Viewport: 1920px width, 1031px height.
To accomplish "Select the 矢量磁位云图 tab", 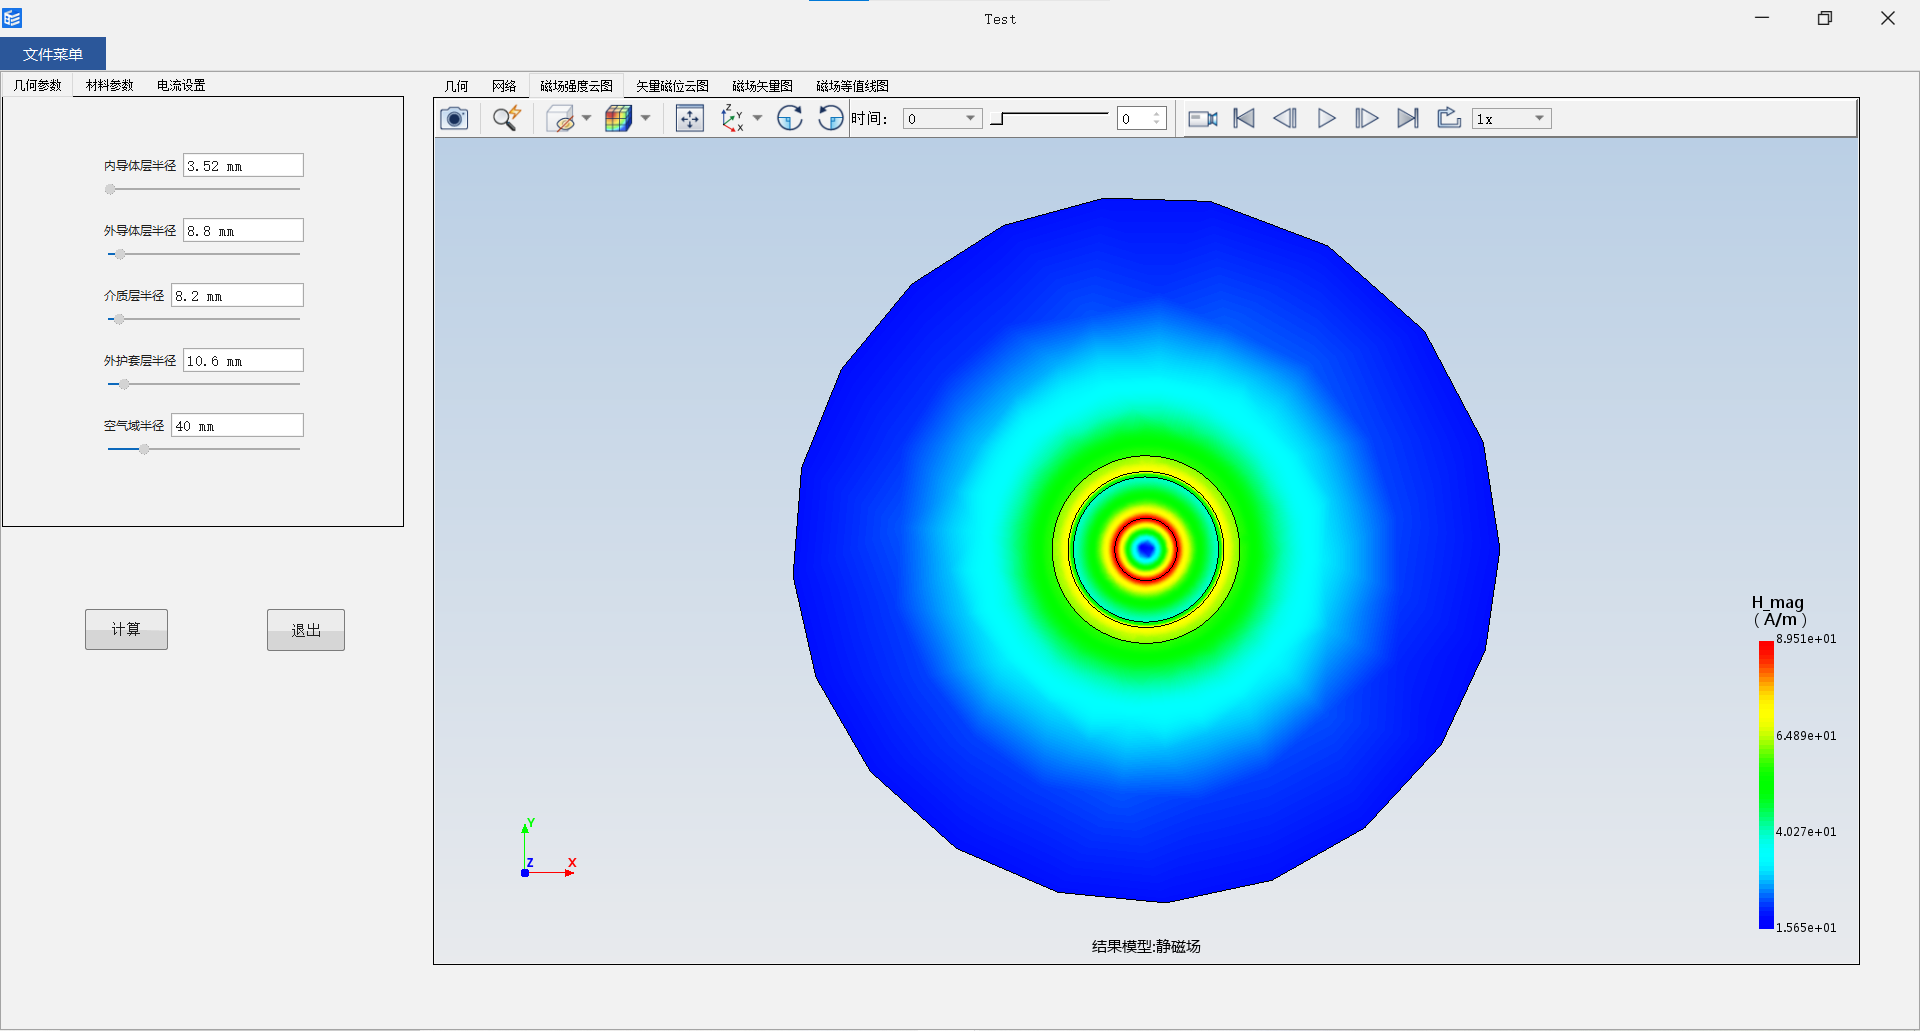I will point(672,86).
